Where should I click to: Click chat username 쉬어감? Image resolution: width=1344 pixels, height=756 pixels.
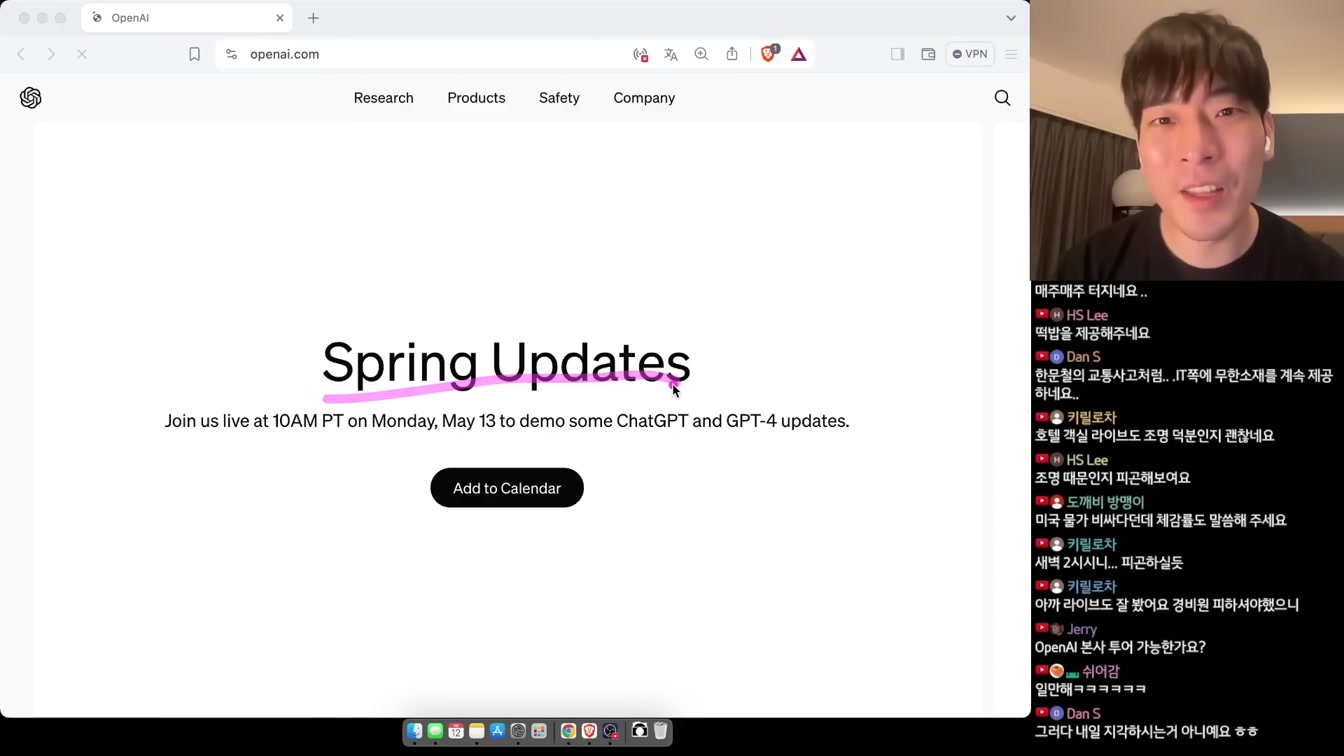point(1100,671)
